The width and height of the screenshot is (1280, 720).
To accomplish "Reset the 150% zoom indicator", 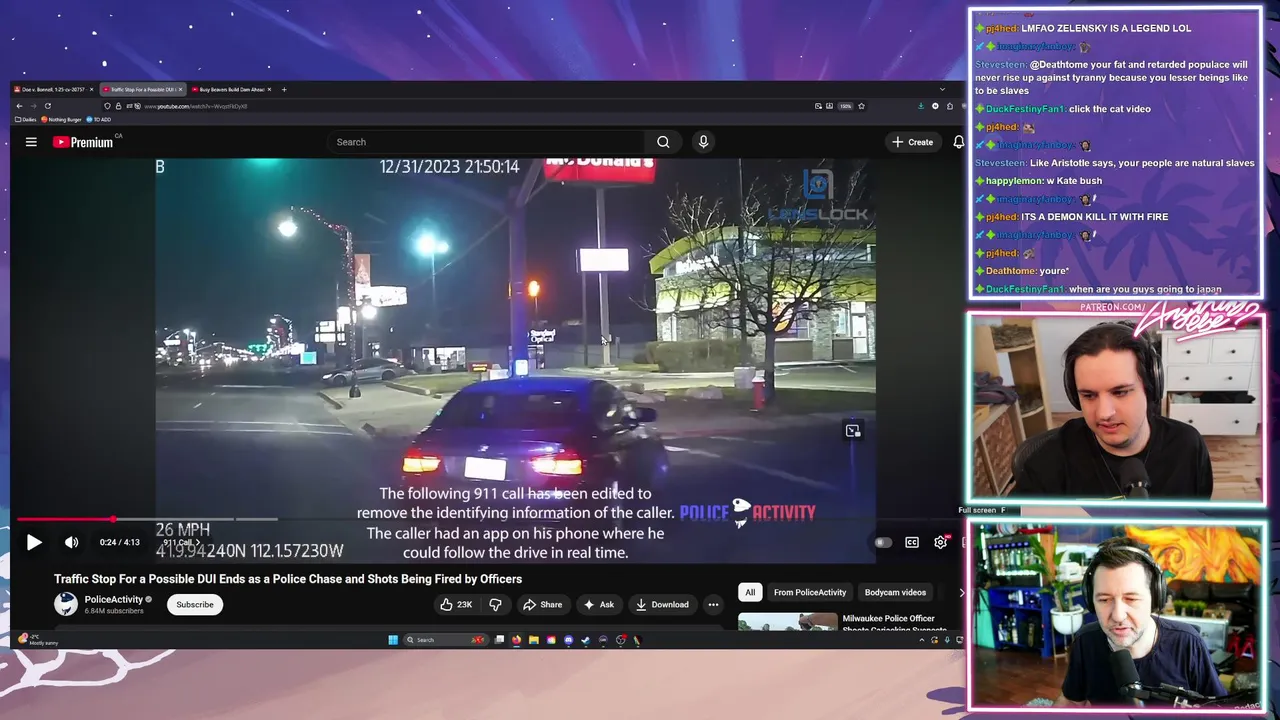I will tap(845, 106).
